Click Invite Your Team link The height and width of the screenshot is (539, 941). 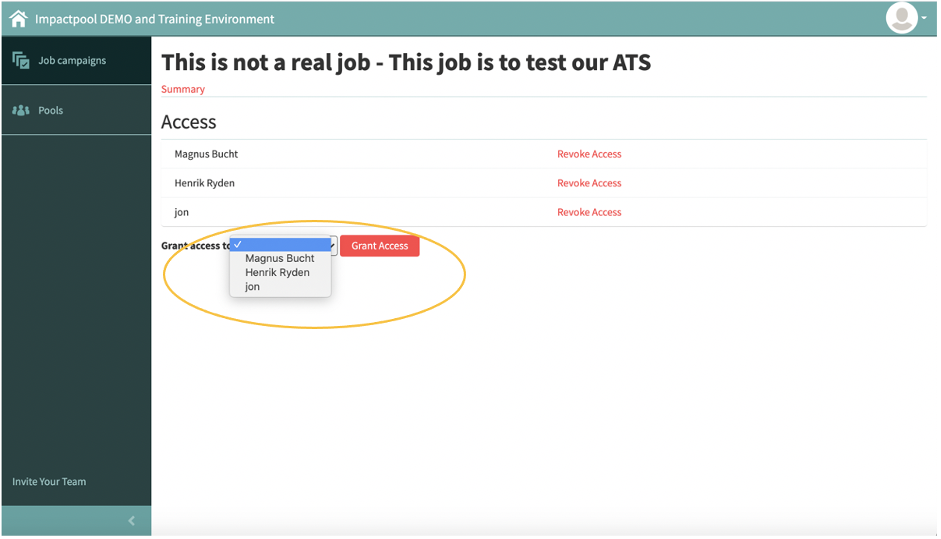(49, 481)
